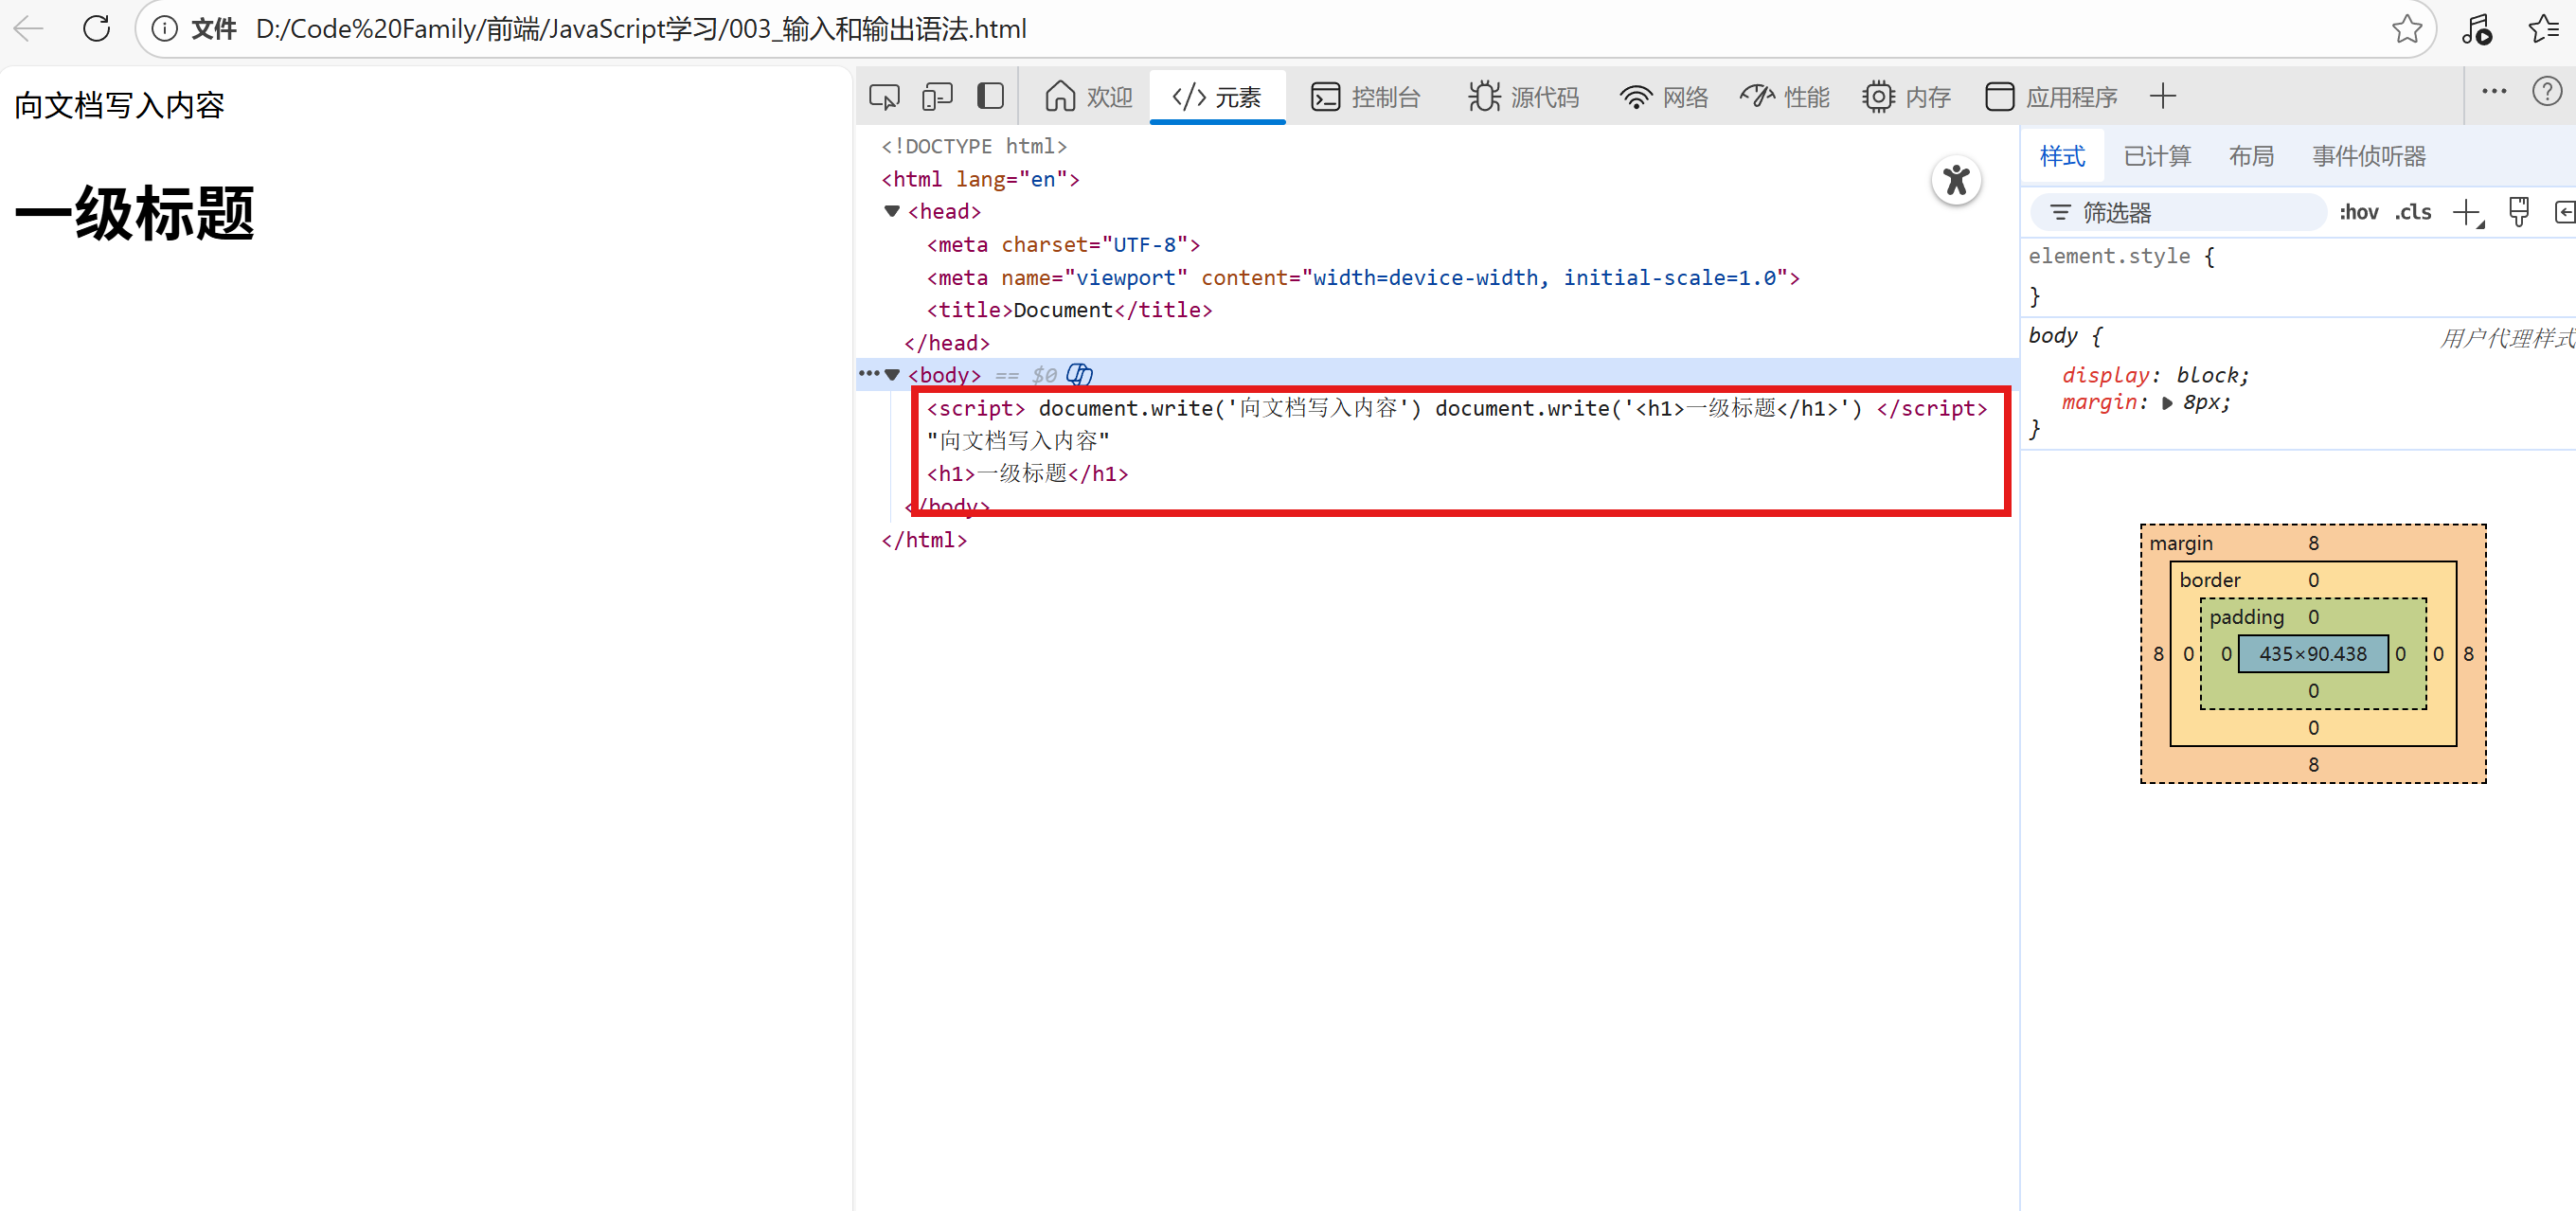Collapse the body element node
Viewport: 2576px width, 1211px height.
(892, 375)
